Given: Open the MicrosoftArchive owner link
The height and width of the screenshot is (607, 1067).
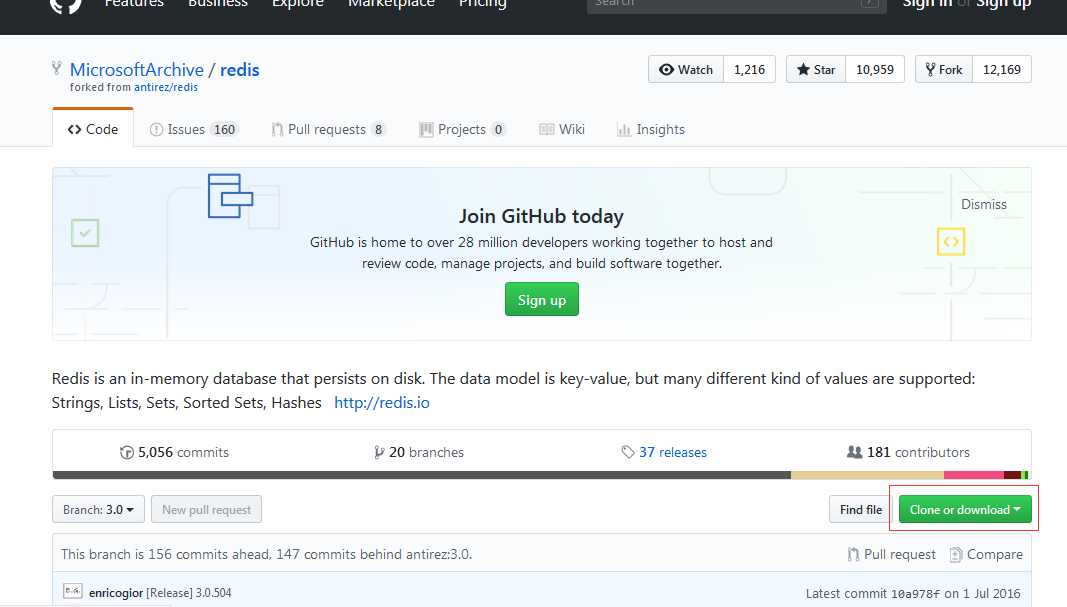Looking at the screenshot, I should (x=137, y=69).
